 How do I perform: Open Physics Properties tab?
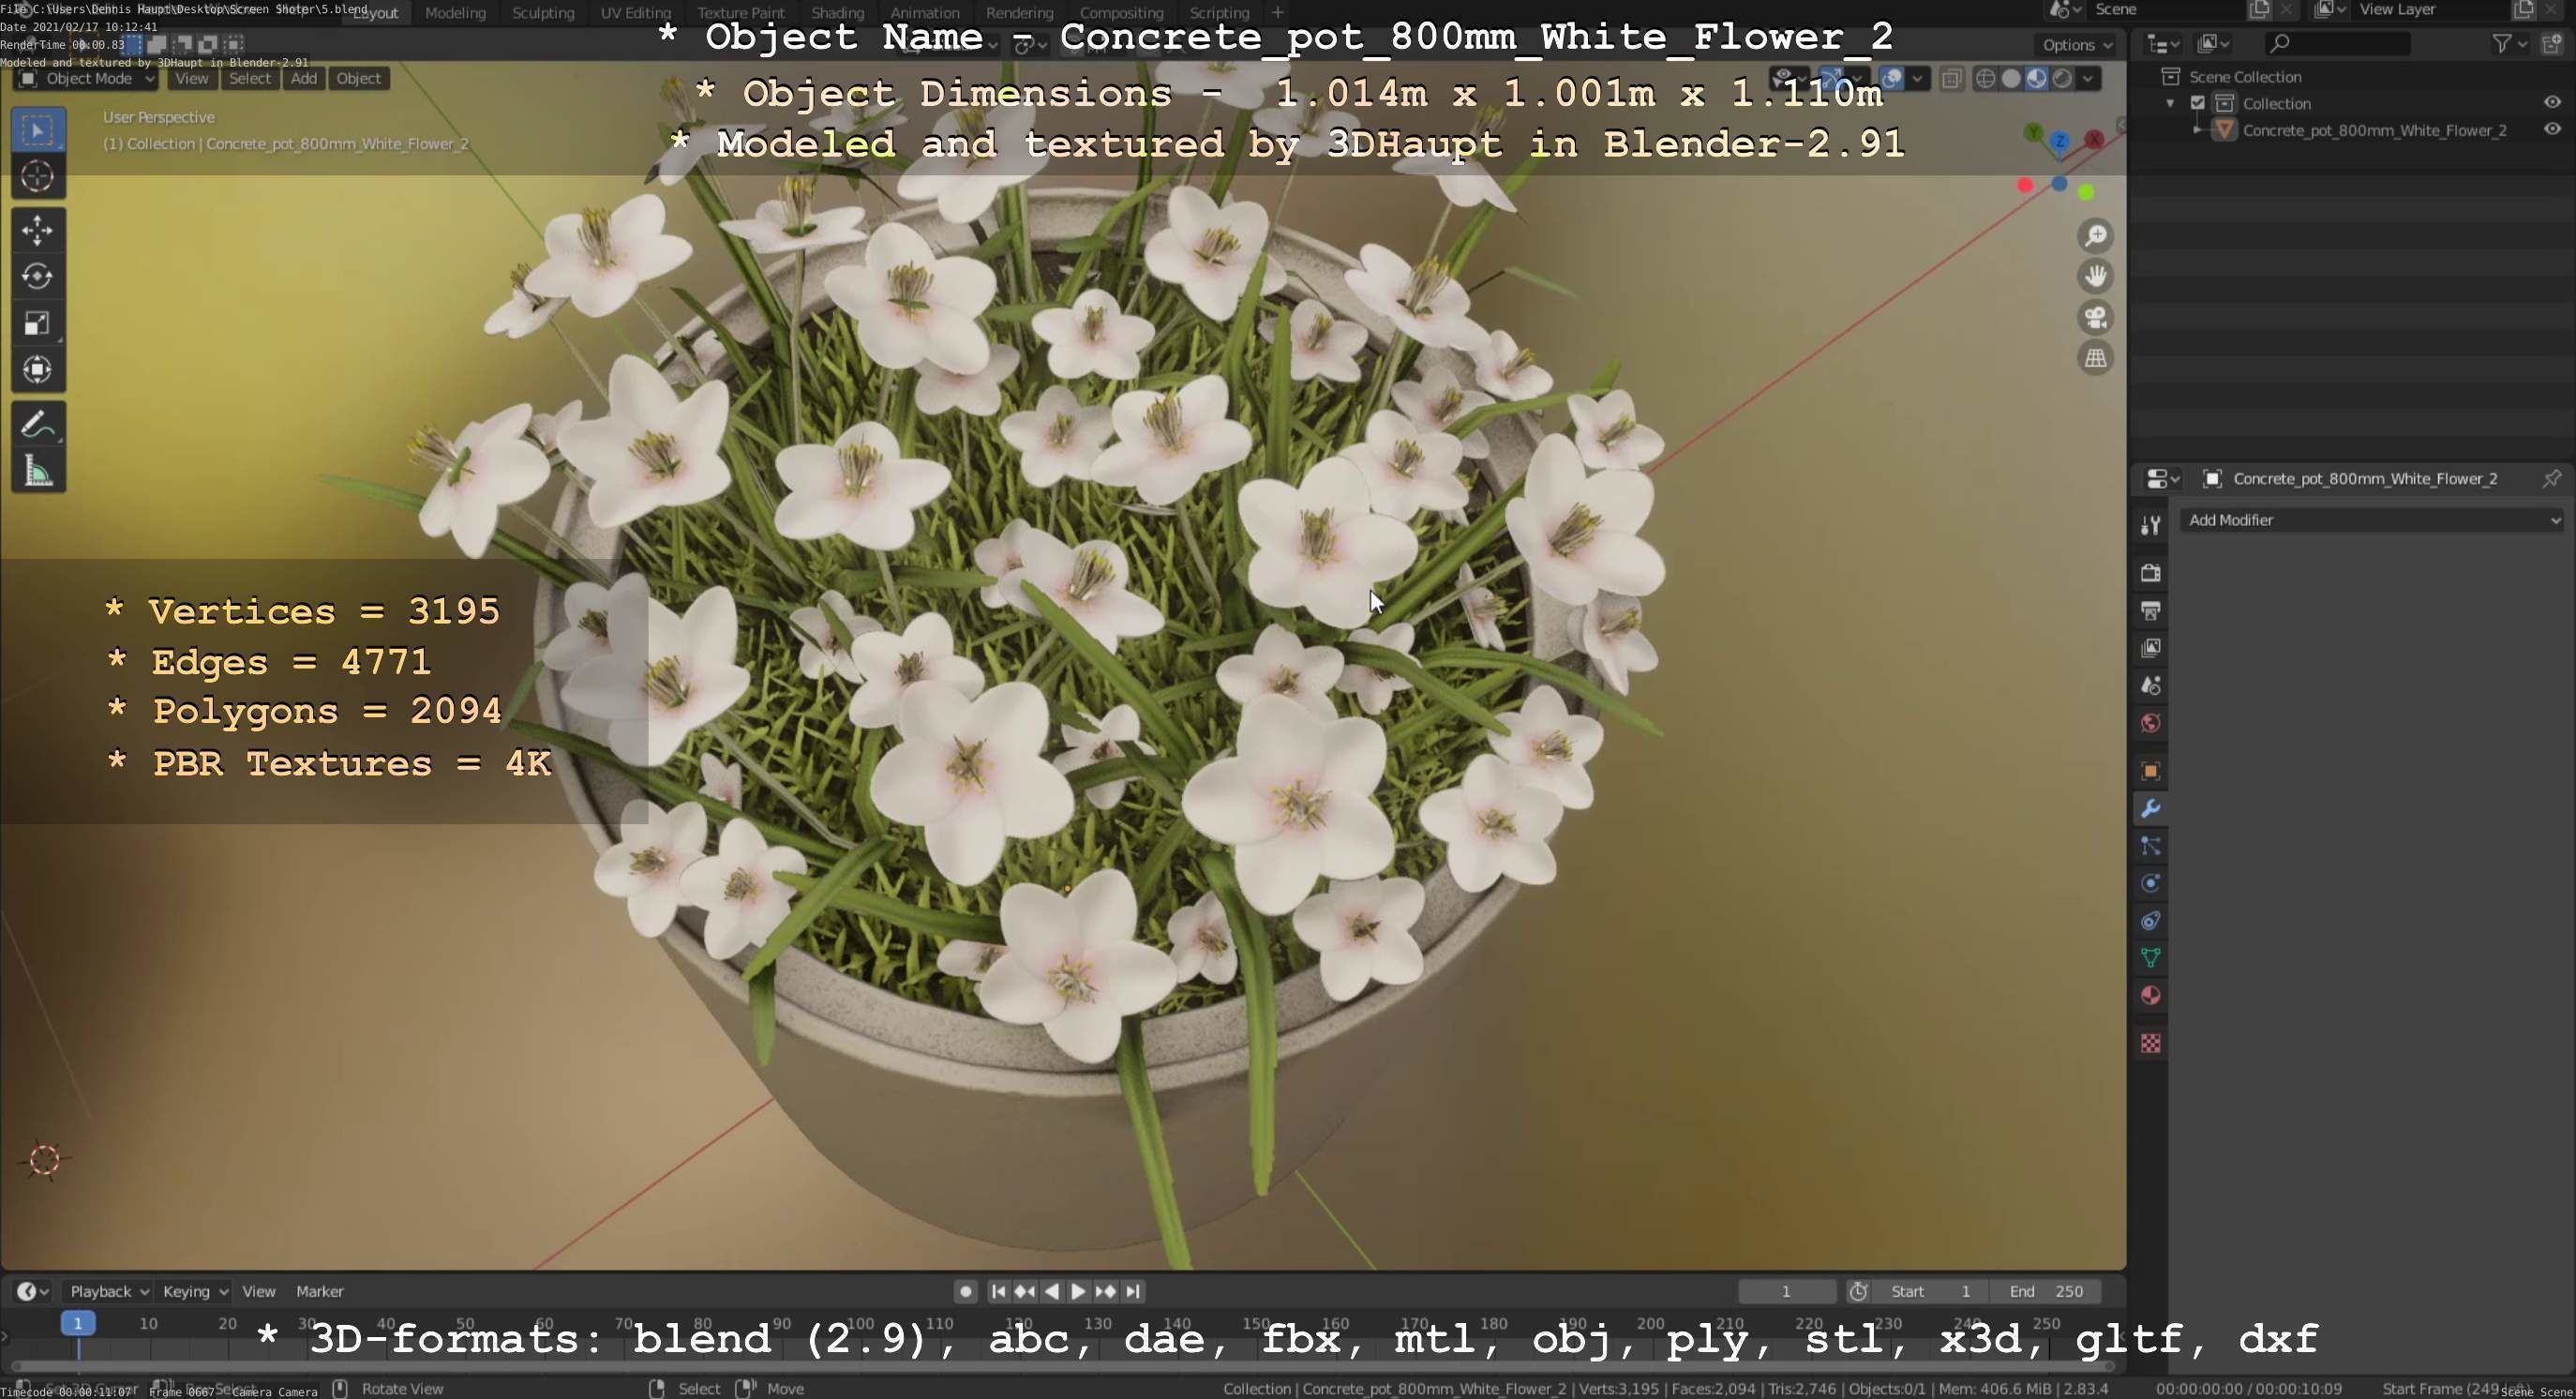pyautogui.click(x=2151, y=884)
